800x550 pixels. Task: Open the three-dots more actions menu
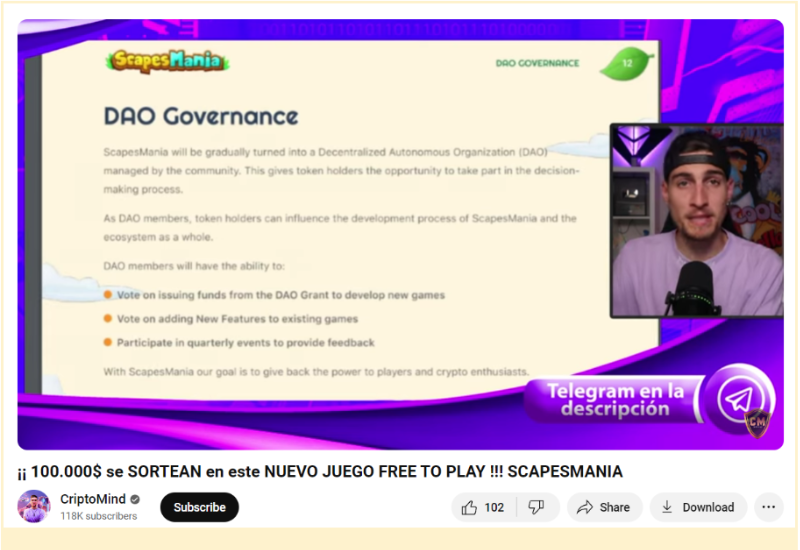click(768, 507)
